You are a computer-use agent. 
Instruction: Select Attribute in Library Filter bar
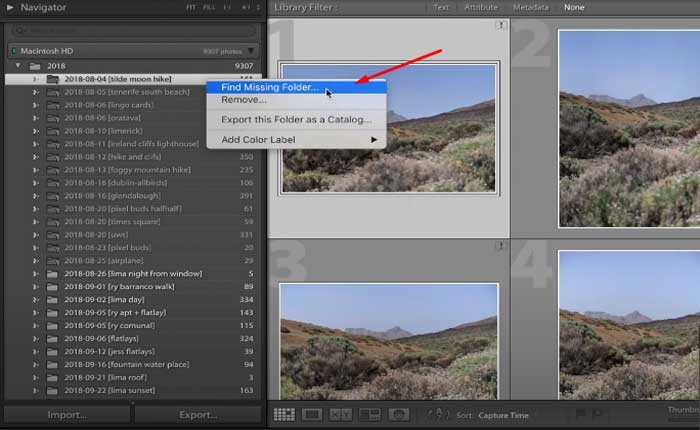[481, 7]
